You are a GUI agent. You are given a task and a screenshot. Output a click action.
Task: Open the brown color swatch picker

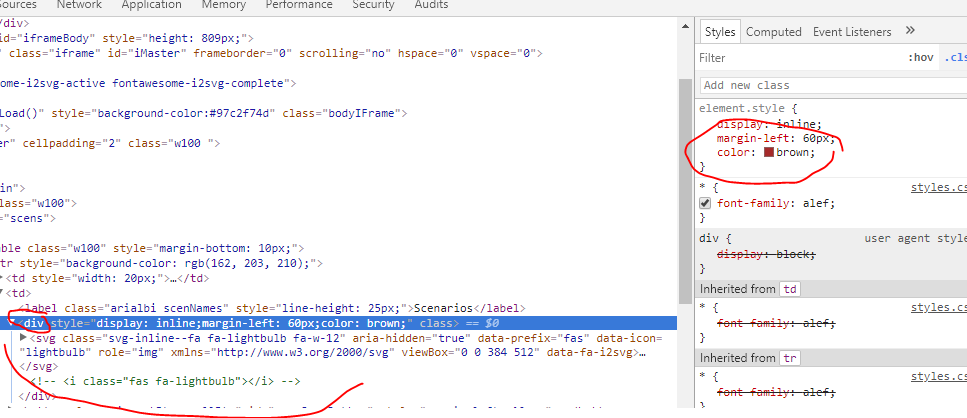768,153
